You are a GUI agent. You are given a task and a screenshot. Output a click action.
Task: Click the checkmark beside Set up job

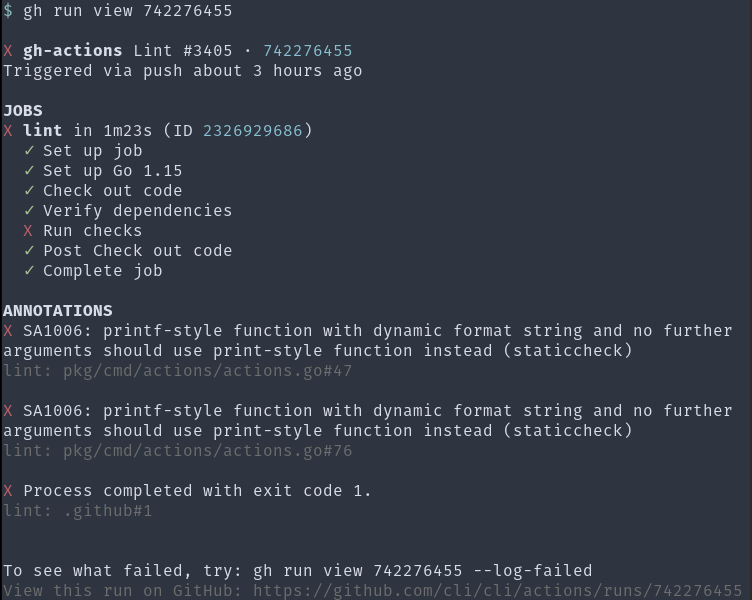coord(29,151)
